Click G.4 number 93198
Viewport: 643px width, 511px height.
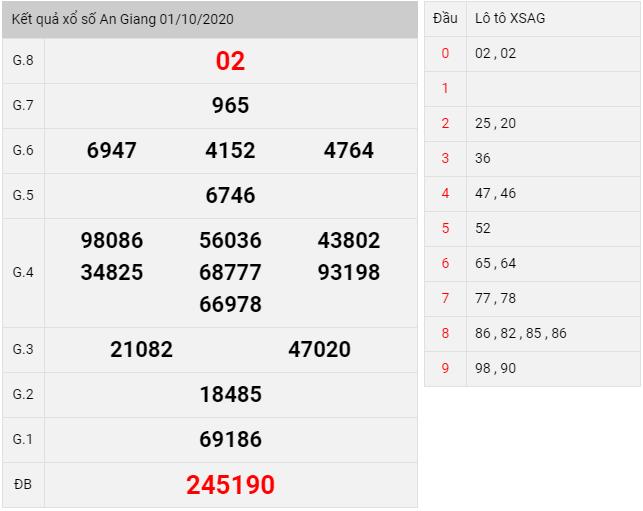coord(349,272)
